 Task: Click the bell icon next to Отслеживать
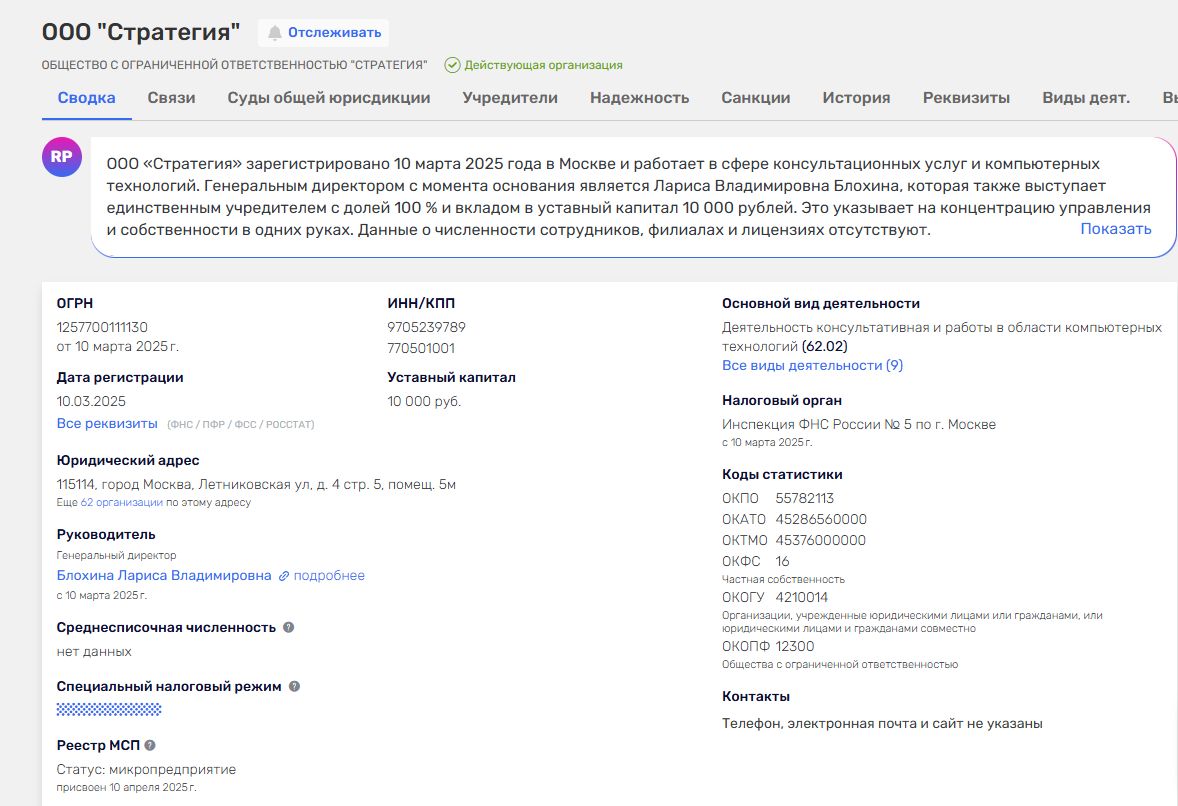coord(275,32)
